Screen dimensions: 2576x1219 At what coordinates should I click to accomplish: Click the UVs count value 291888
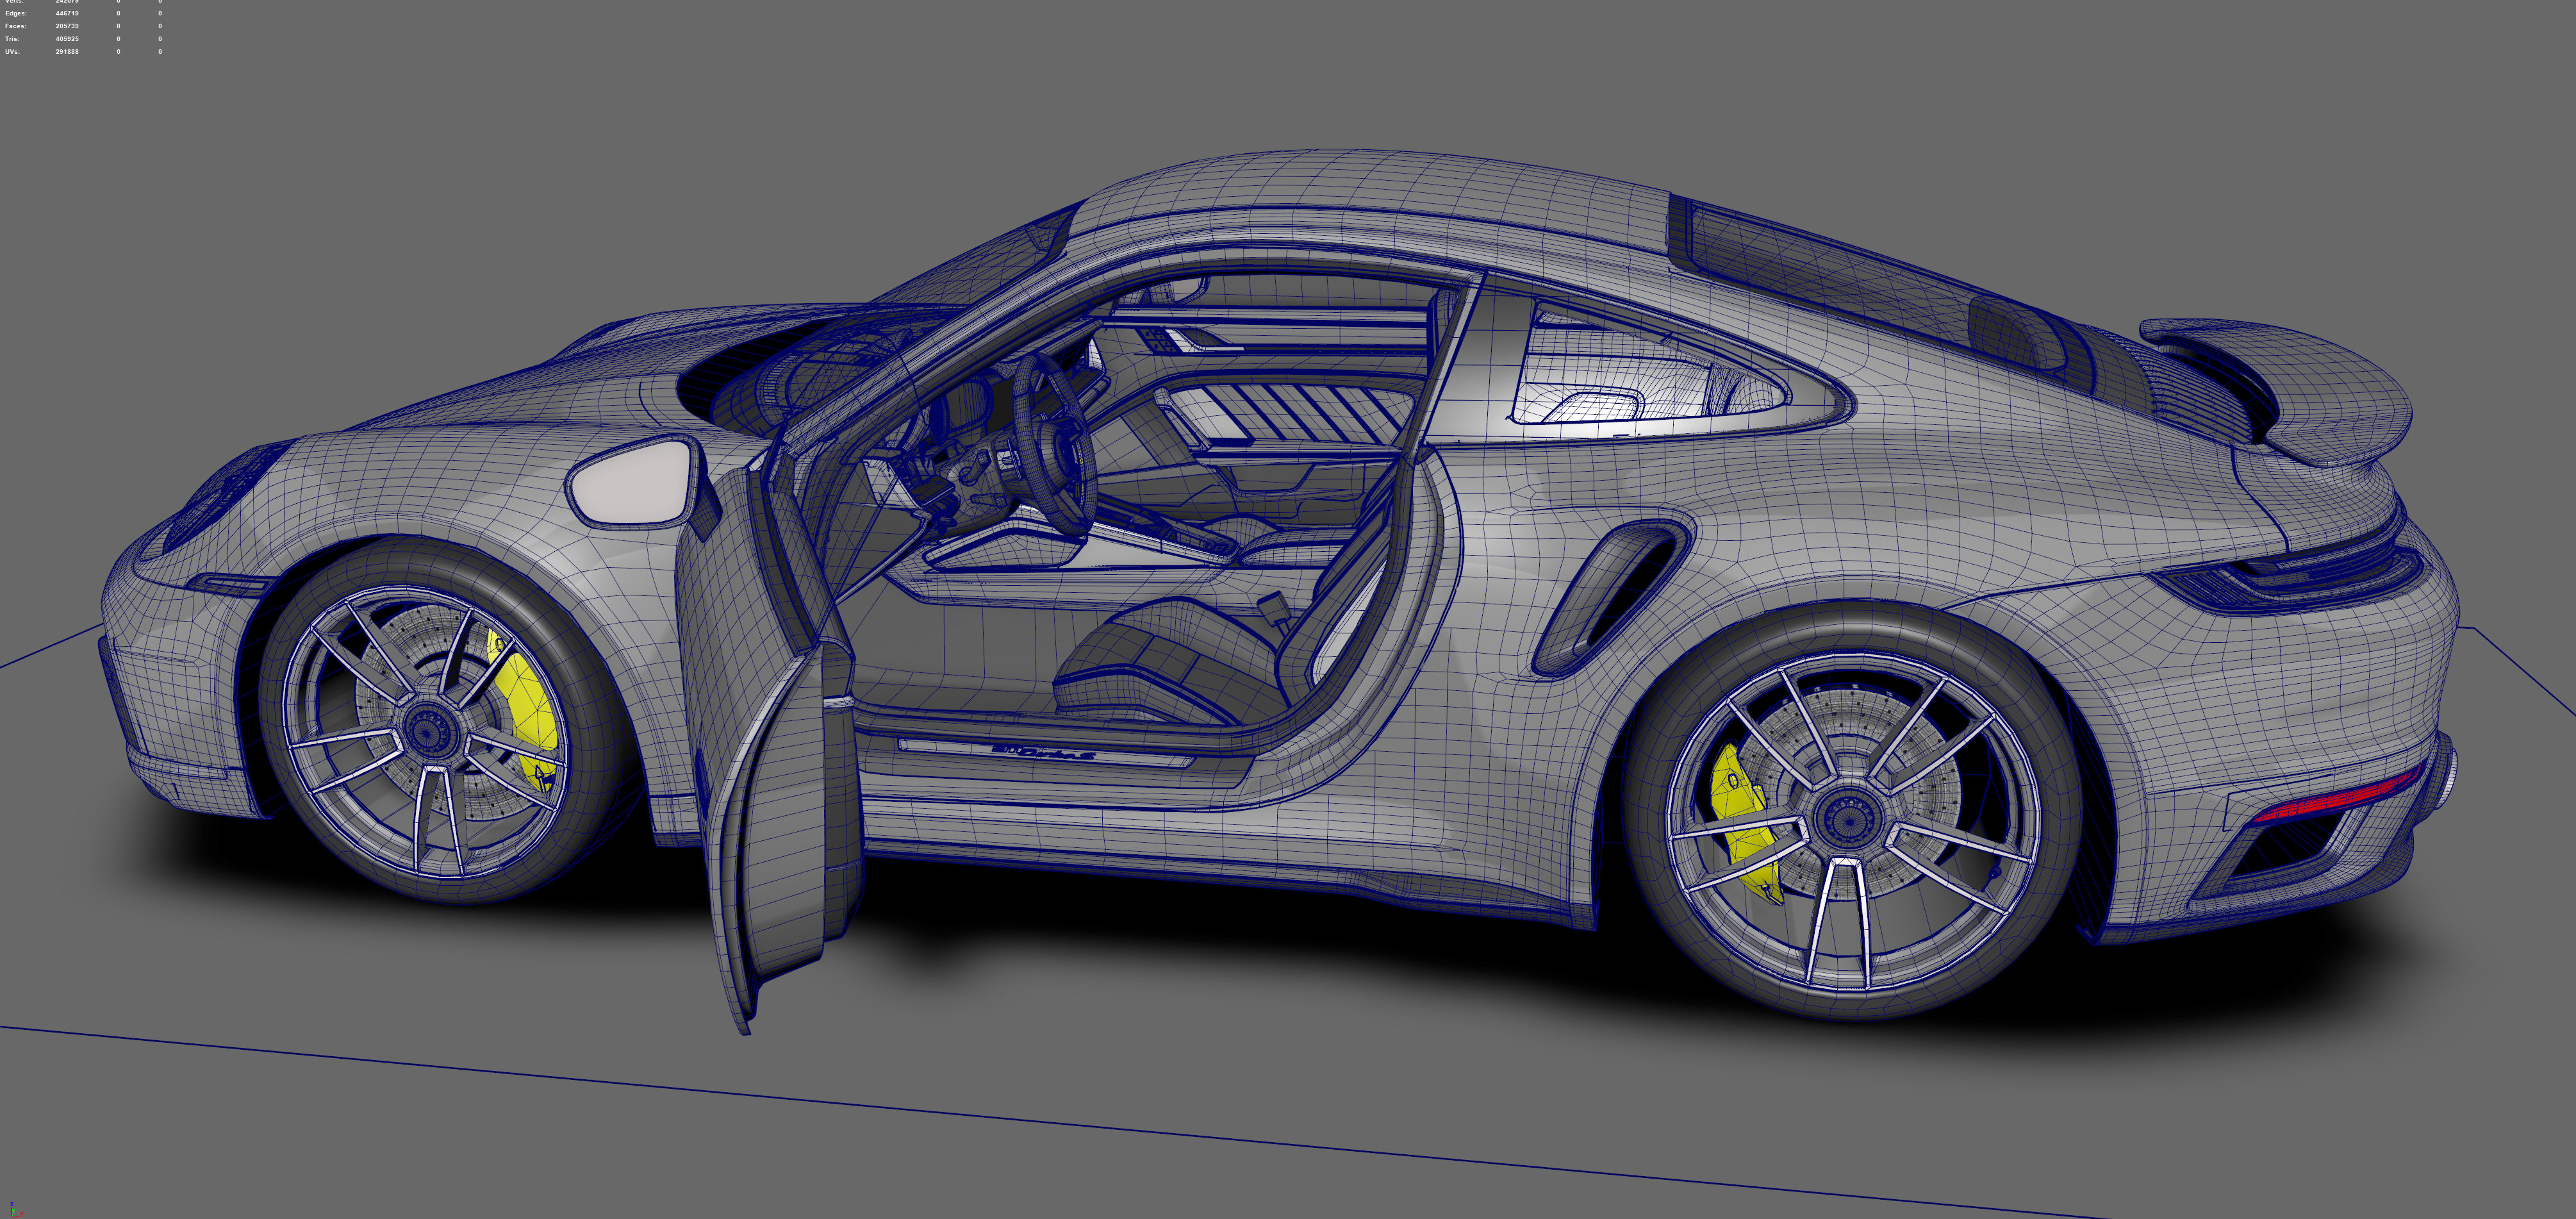[x=67, y=51]
